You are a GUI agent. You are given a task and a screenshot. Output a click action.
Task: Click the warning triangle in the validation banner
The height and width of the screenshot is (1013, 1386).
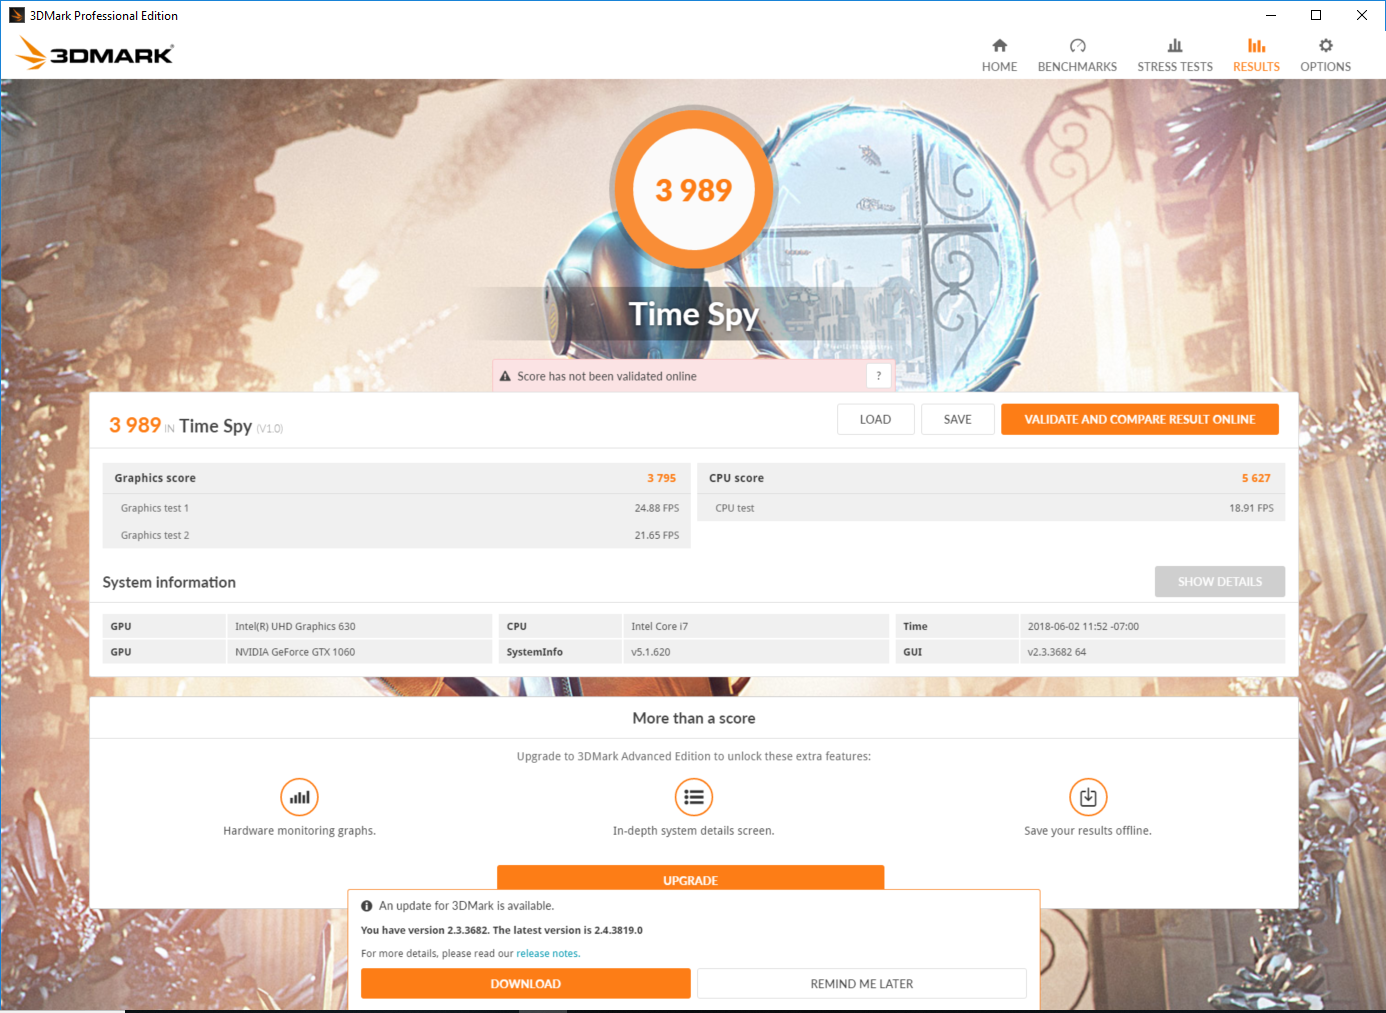pos(505,376)
